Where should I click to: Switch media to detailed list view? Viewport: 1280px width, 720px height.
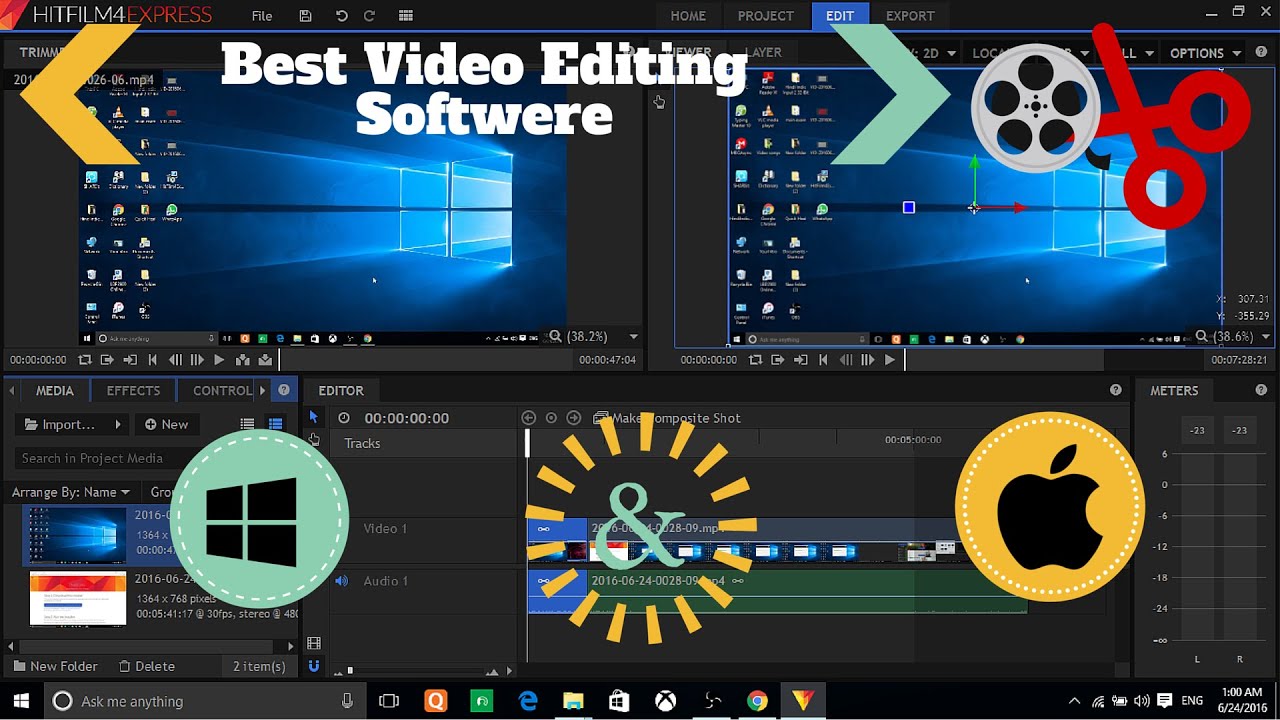click(275, 424)
